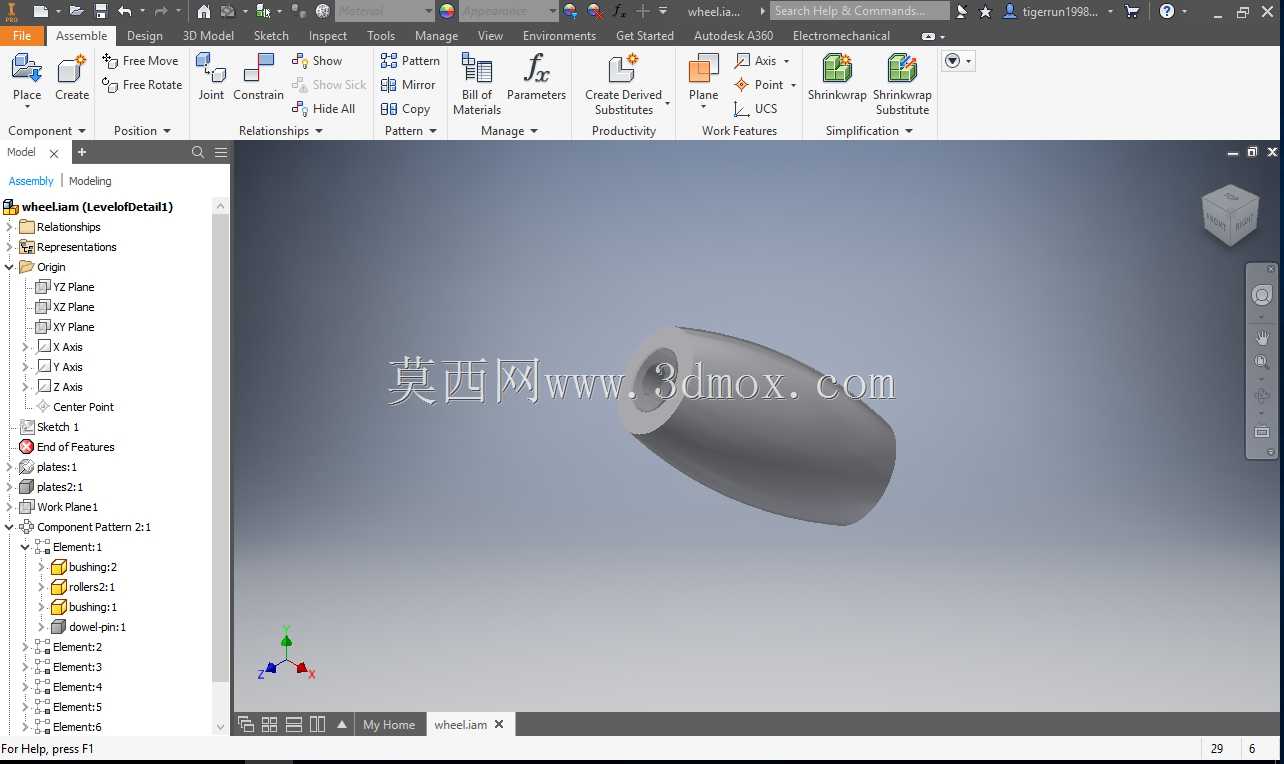This screenshot has height=764, width=1284.
Task: Save the document from quick access toolbar
Action: coord(101,11)
